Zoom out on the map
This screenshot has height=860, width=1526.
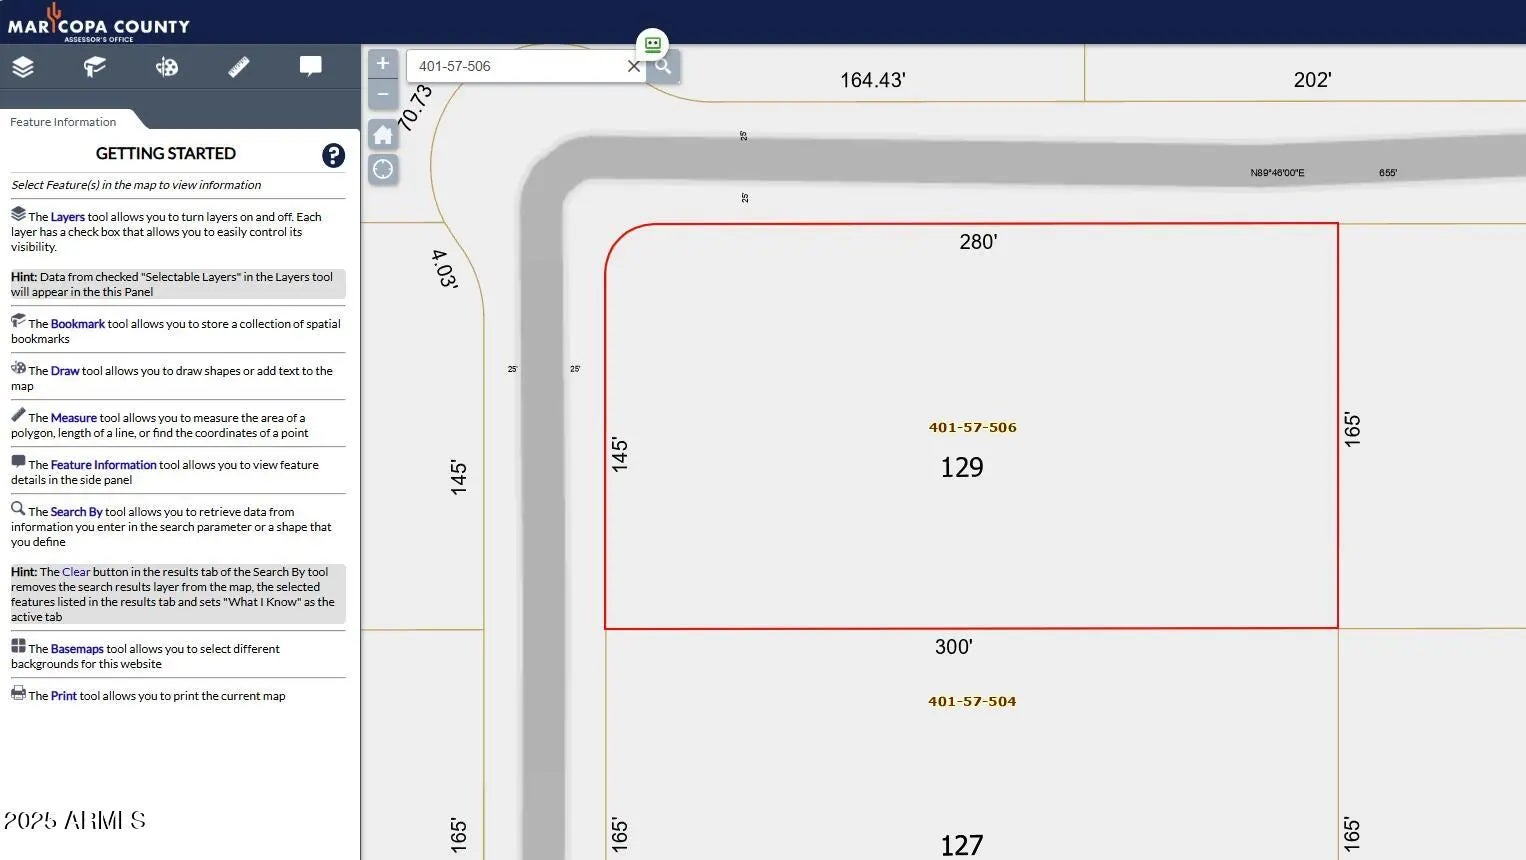point(382,95)
